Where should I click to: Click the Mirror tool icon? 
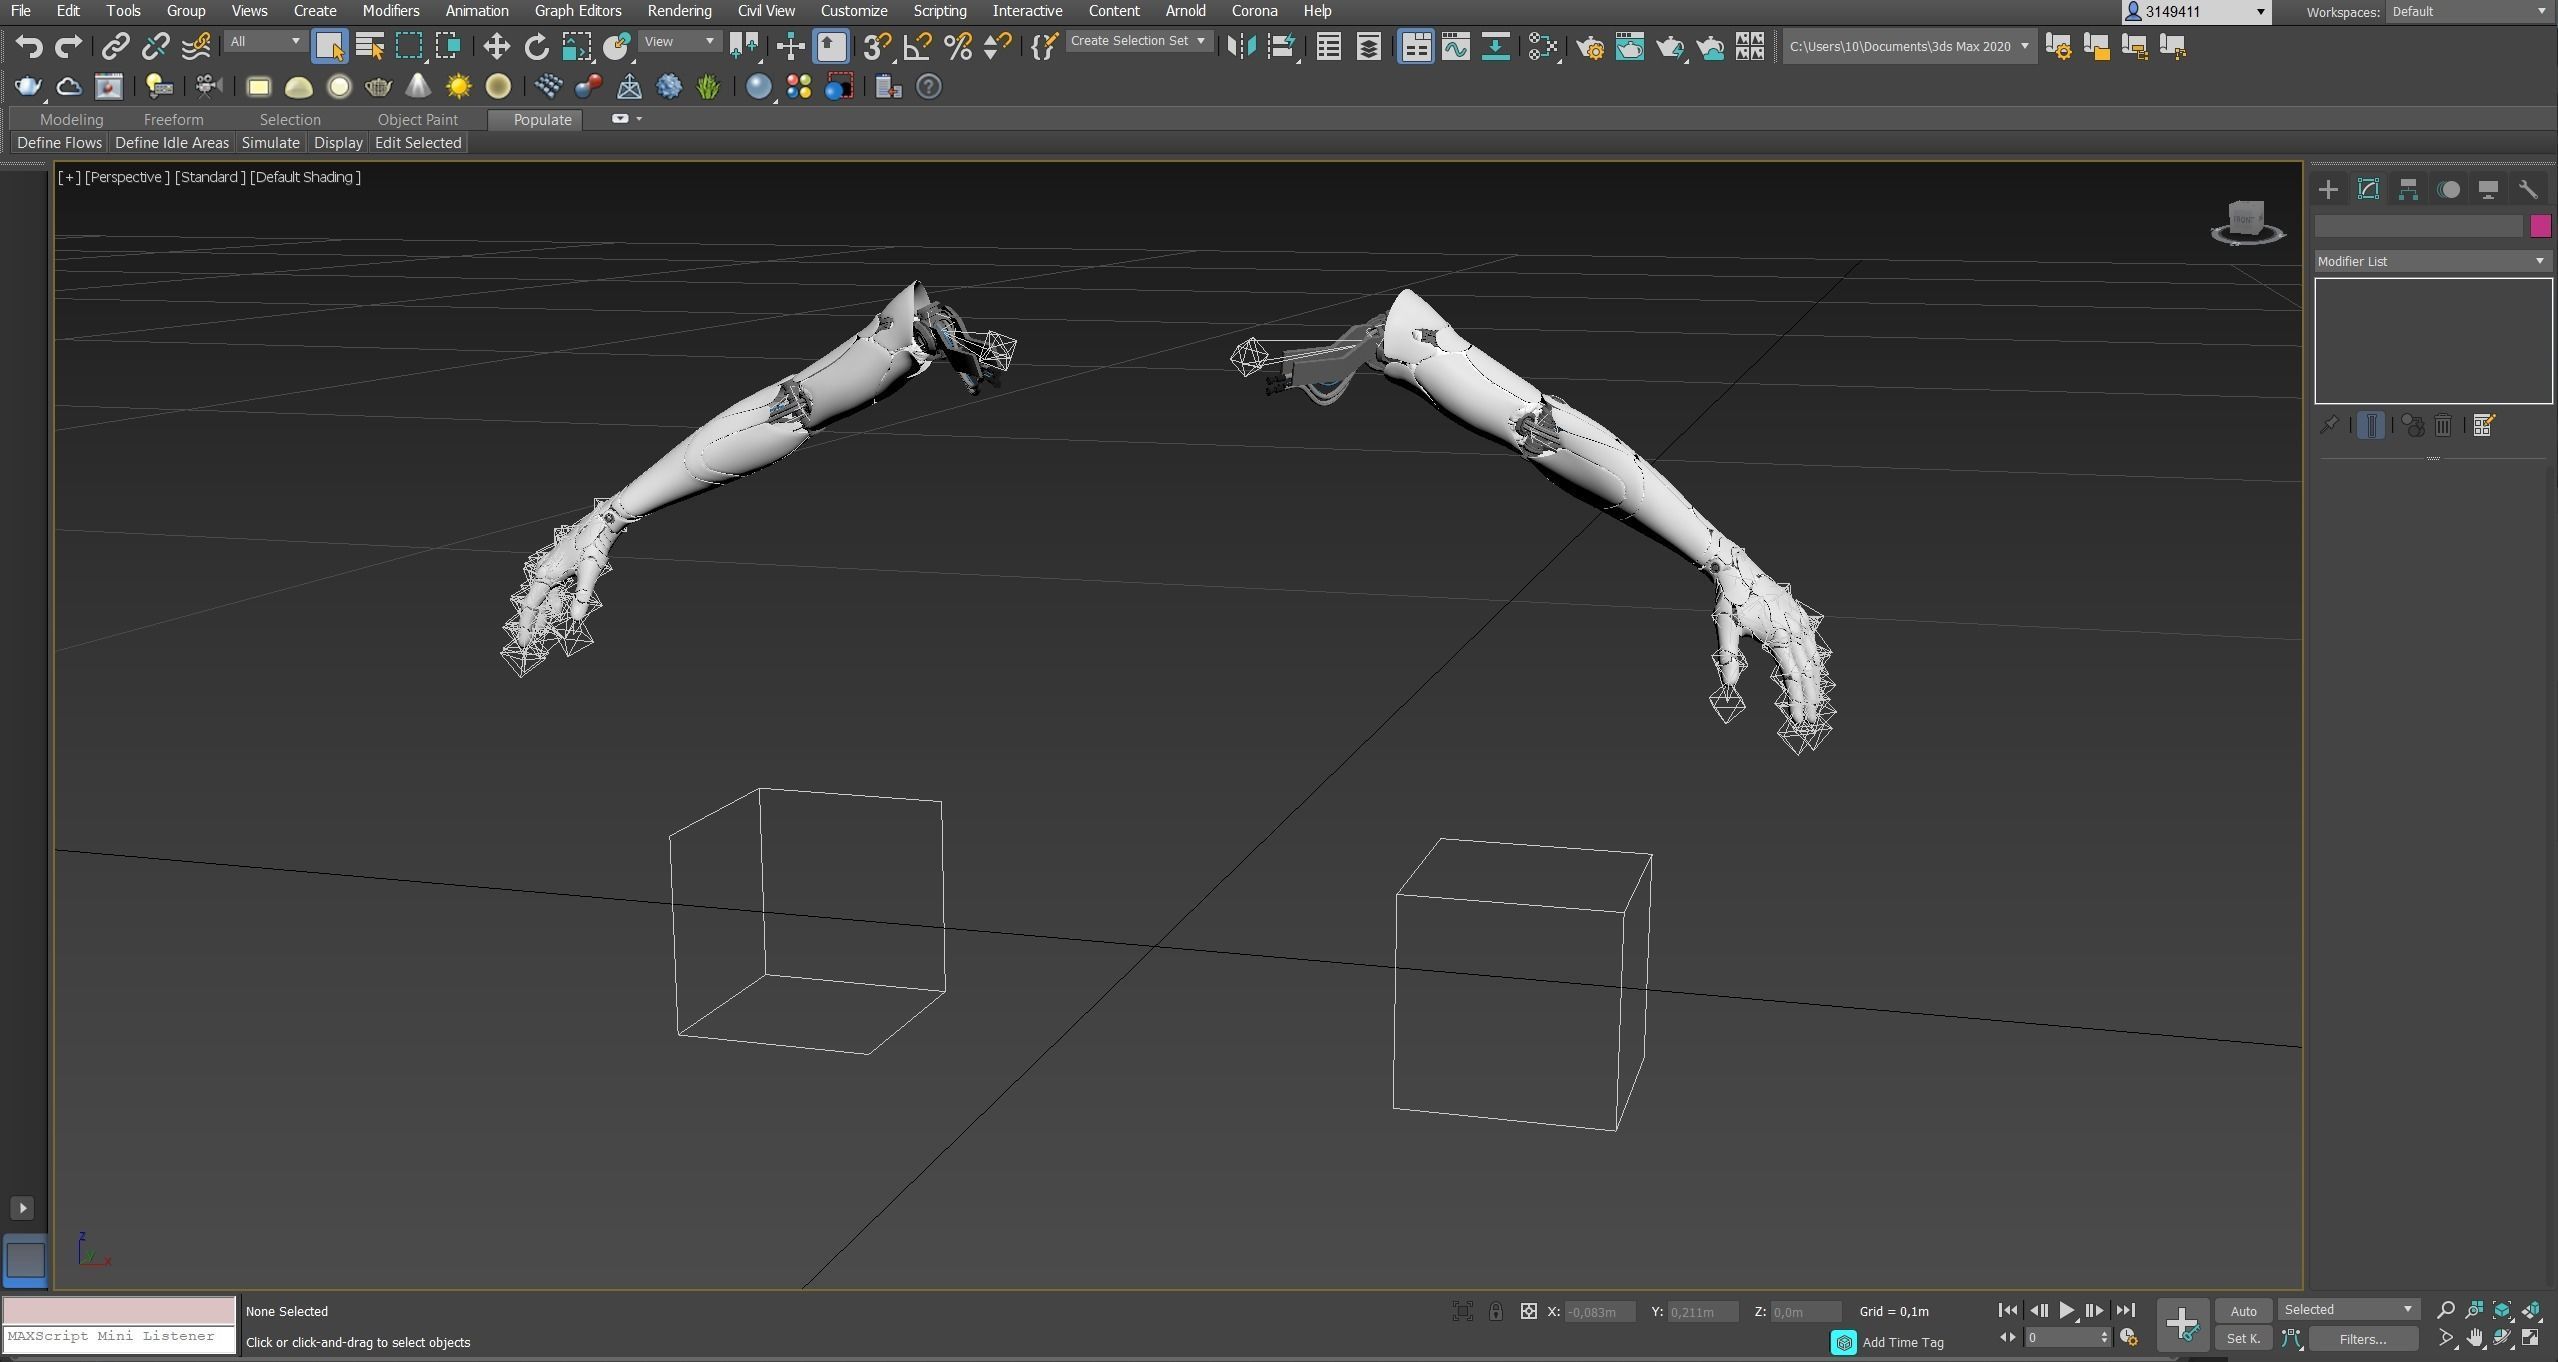tap(1240, 46)
